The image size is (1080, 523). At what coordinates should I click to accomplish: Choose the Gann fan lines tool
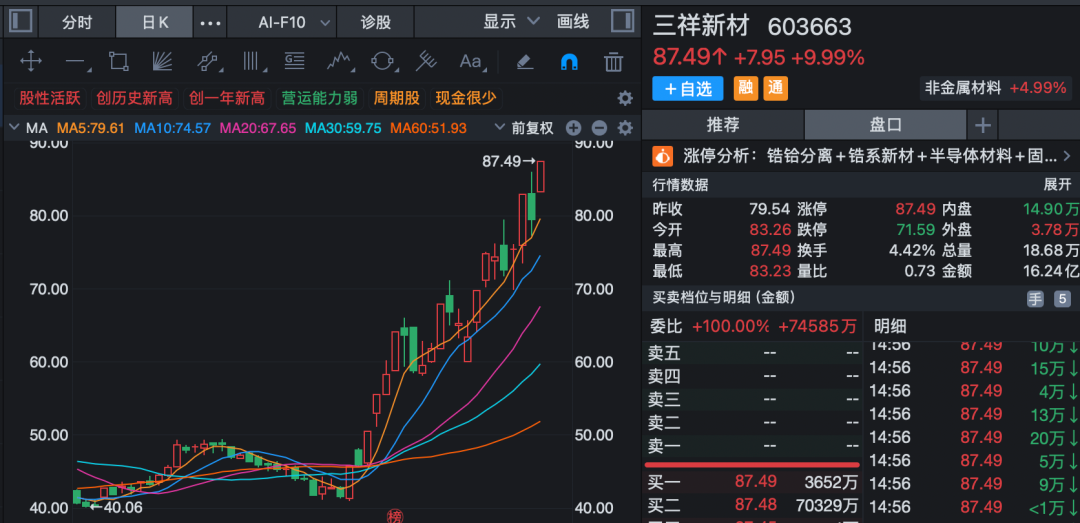tap(162, 61)
